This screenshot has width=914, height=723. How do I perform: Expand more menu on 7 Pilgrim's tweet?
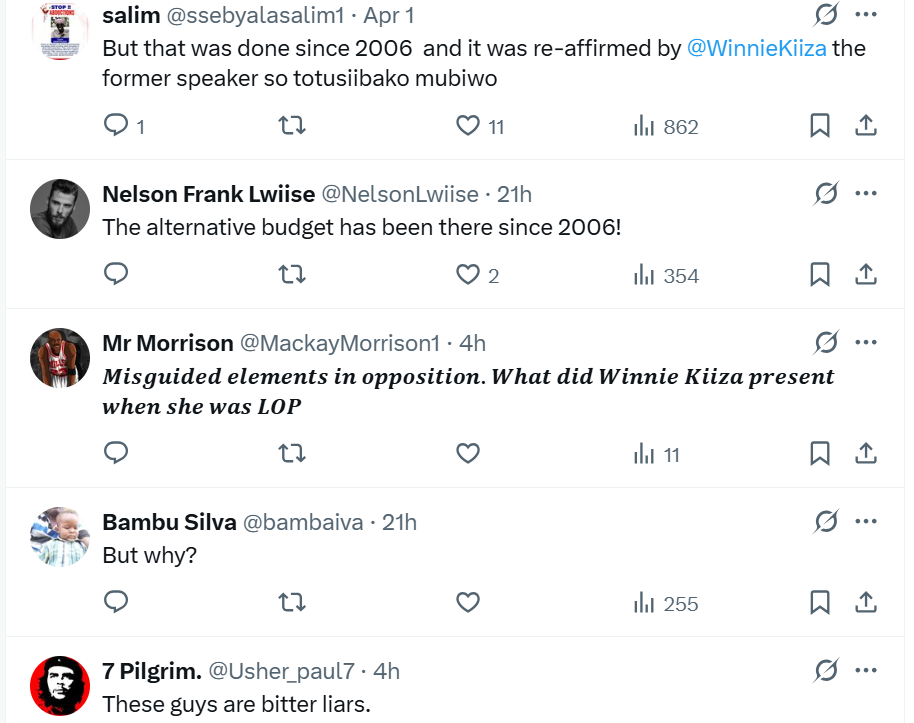point(866,670)
